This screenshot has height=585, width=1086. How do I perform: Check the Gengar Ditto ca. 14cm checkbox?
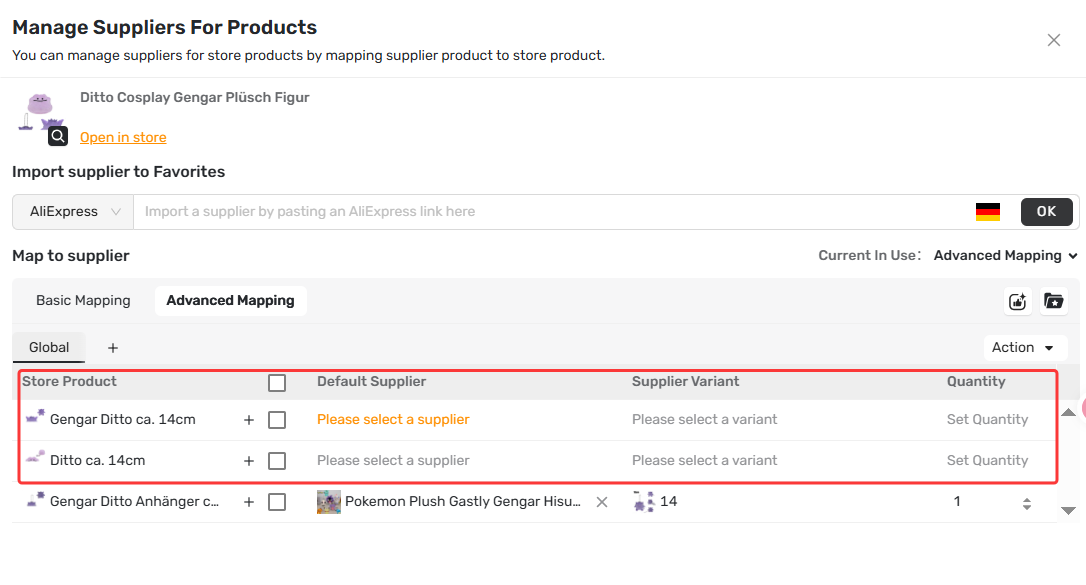pyautogui.click(x=277, y=420)
